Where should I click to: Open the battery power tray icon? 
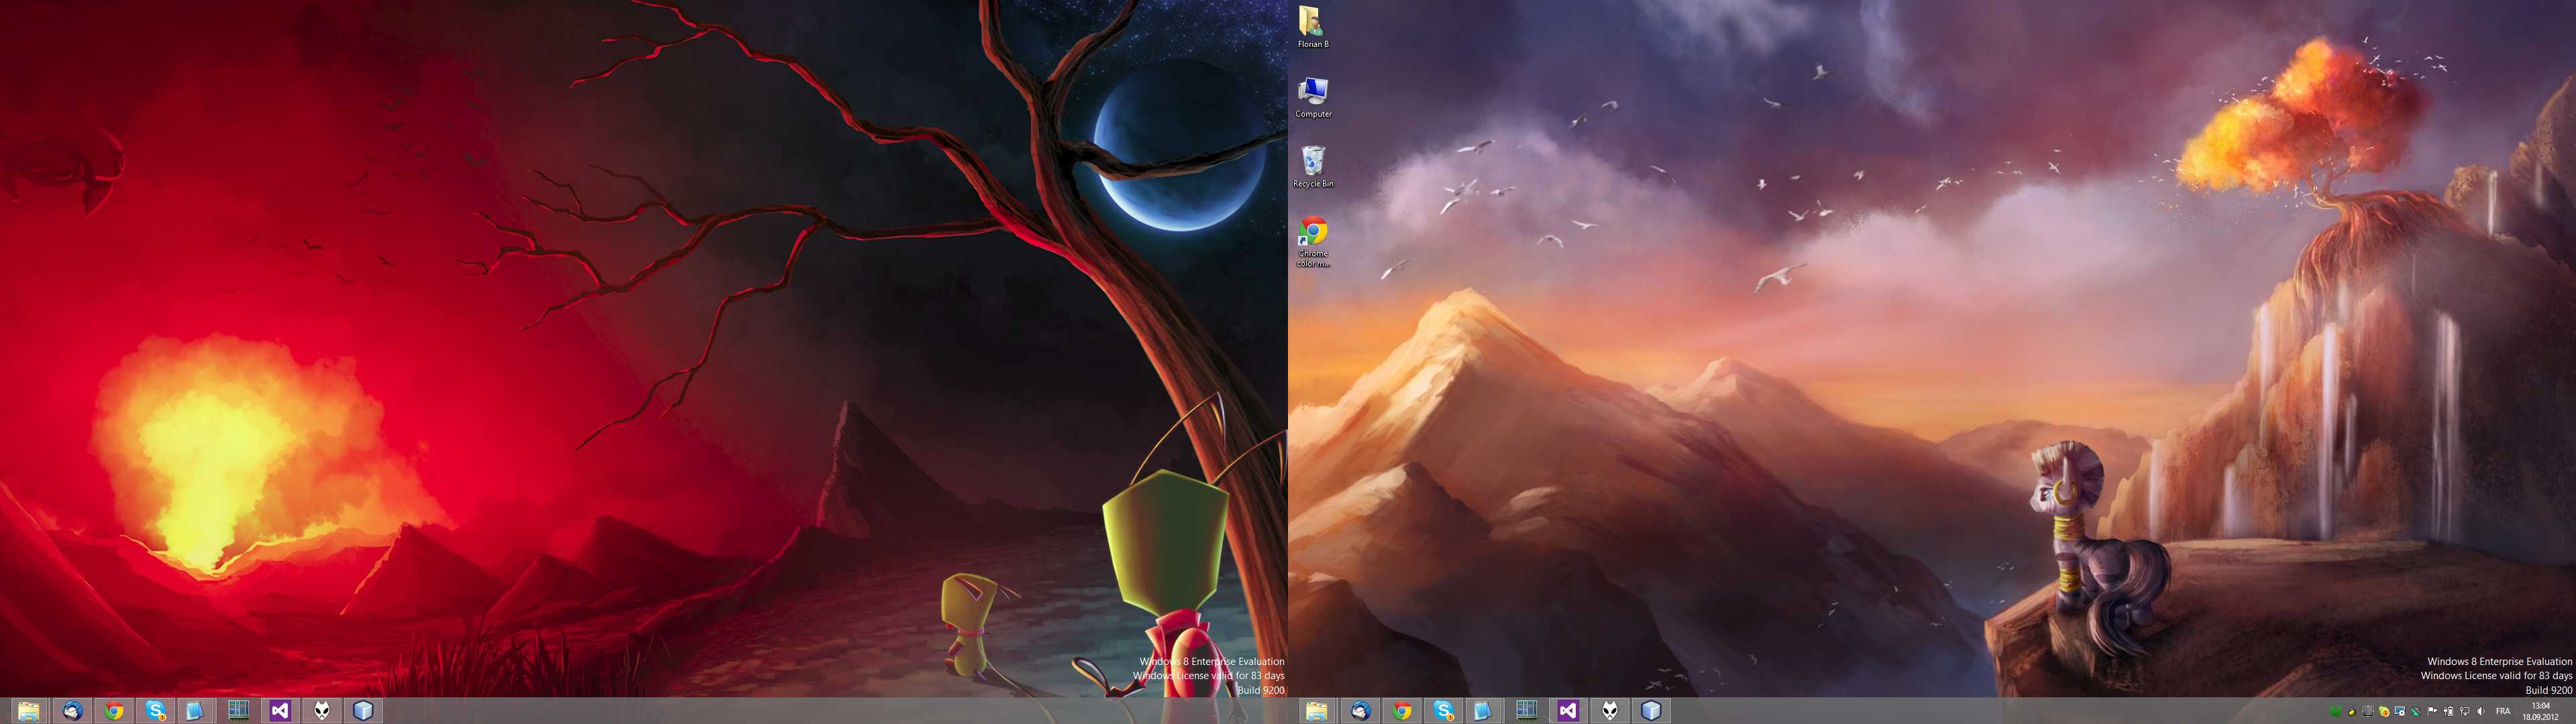point(2448,711)
